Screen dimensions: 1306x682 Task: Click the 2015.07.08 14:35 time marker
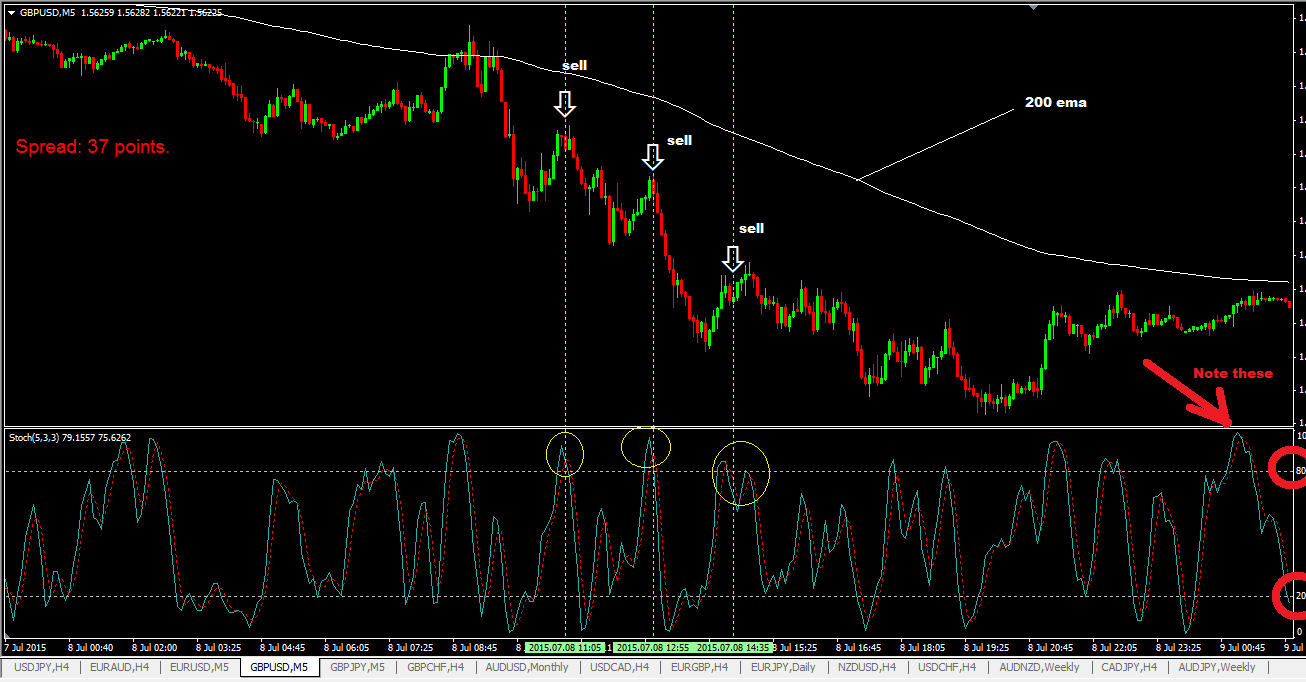tap(734, 647)
